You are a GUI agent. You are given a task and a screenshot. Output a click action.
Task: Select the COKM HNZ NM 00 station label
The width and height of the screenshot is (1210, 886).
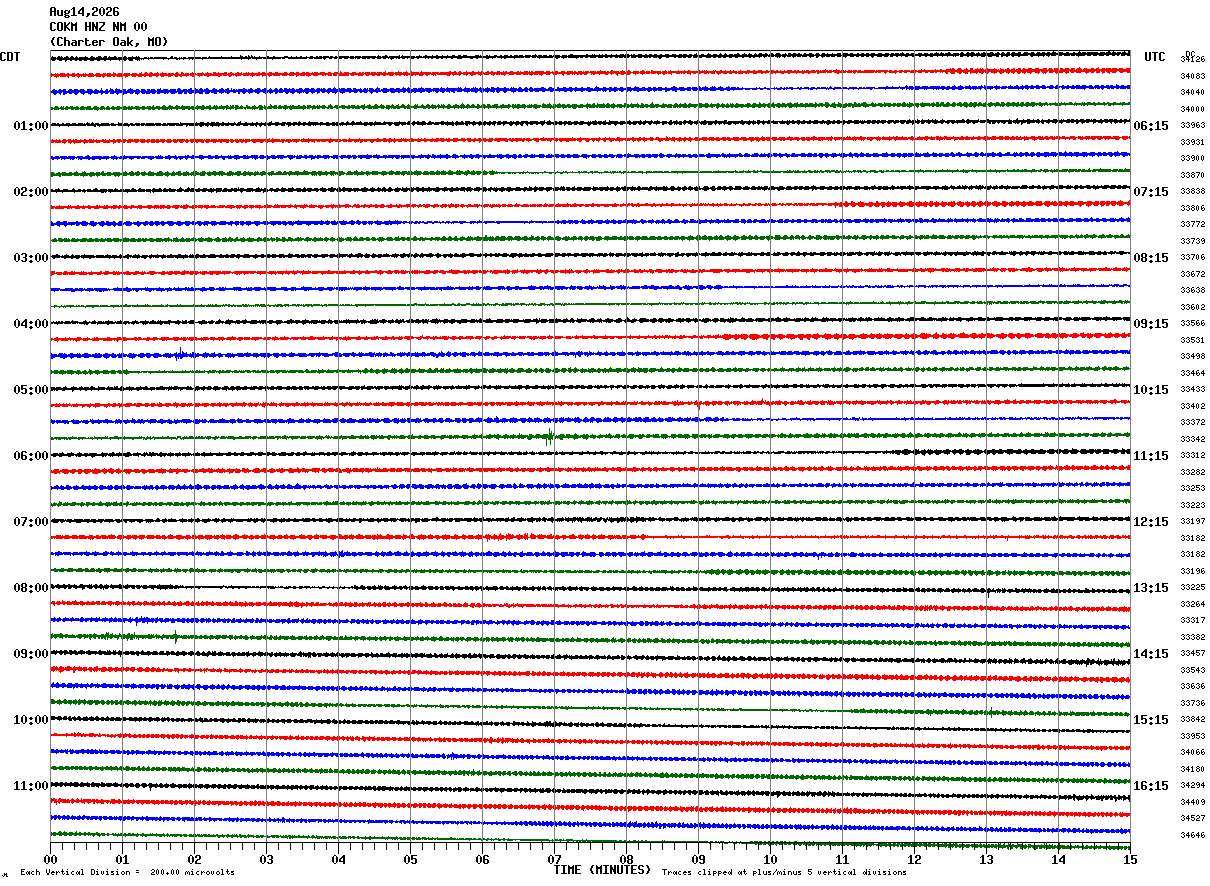(x=98, y=27)
